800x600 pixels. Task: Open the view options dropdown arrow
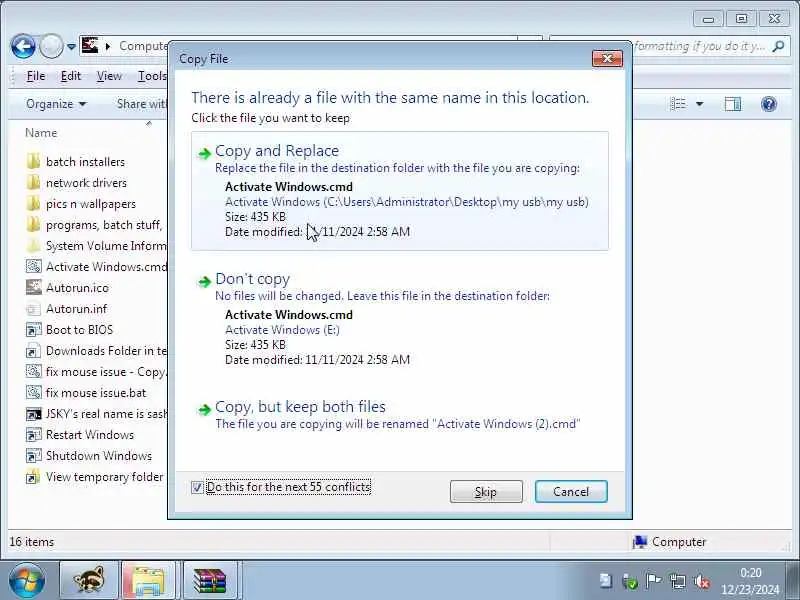click(699, 104)
